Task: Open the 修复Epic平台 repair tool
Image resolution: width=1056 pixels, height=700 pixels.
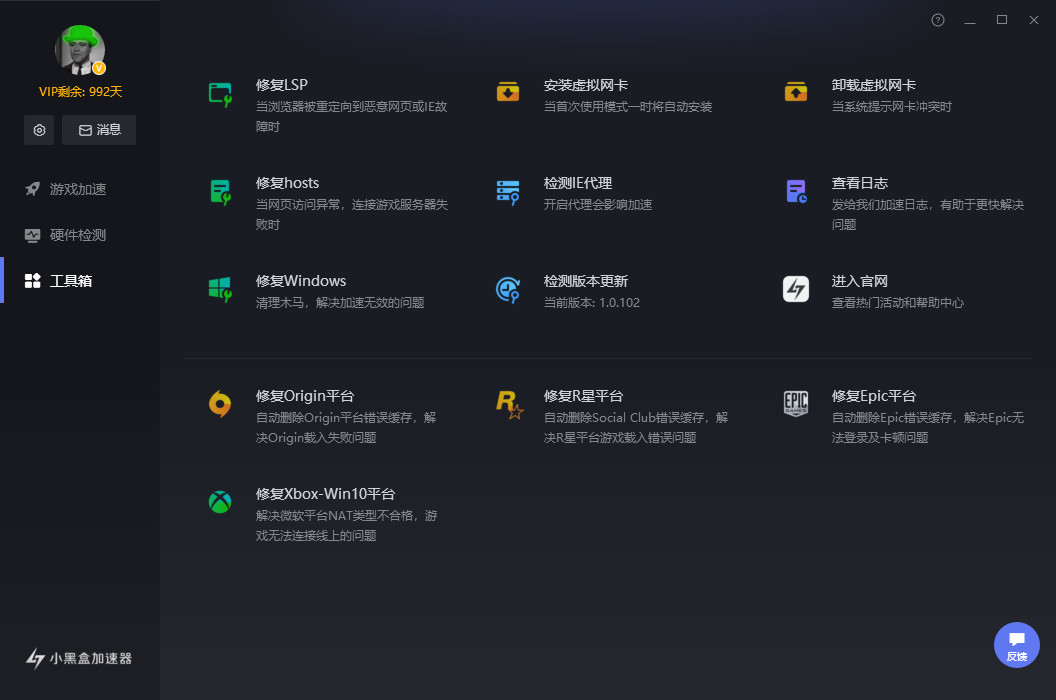Action: [x=873, y=395]
